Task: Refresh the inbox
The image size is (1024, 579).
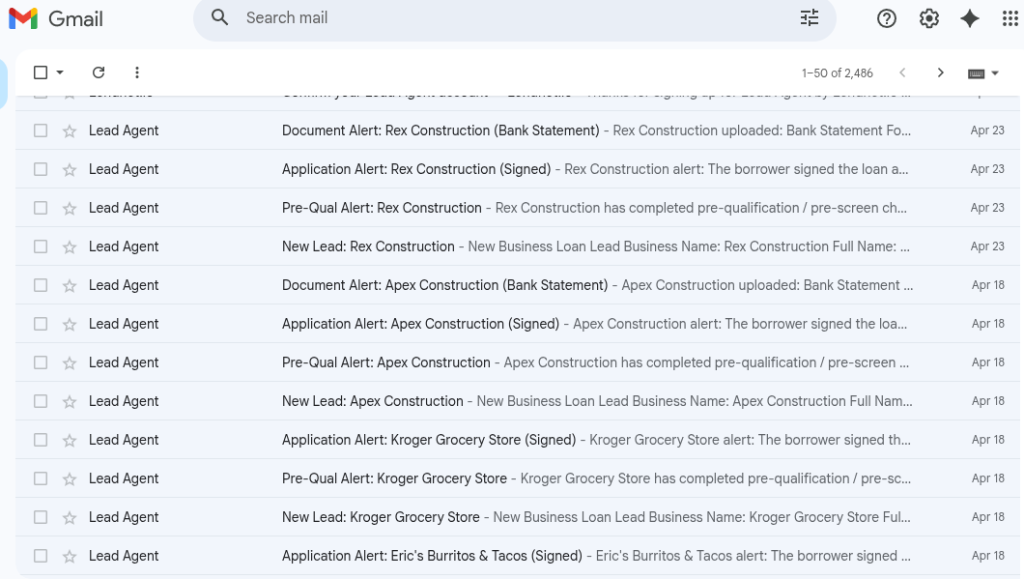Action: pos(99,72)
